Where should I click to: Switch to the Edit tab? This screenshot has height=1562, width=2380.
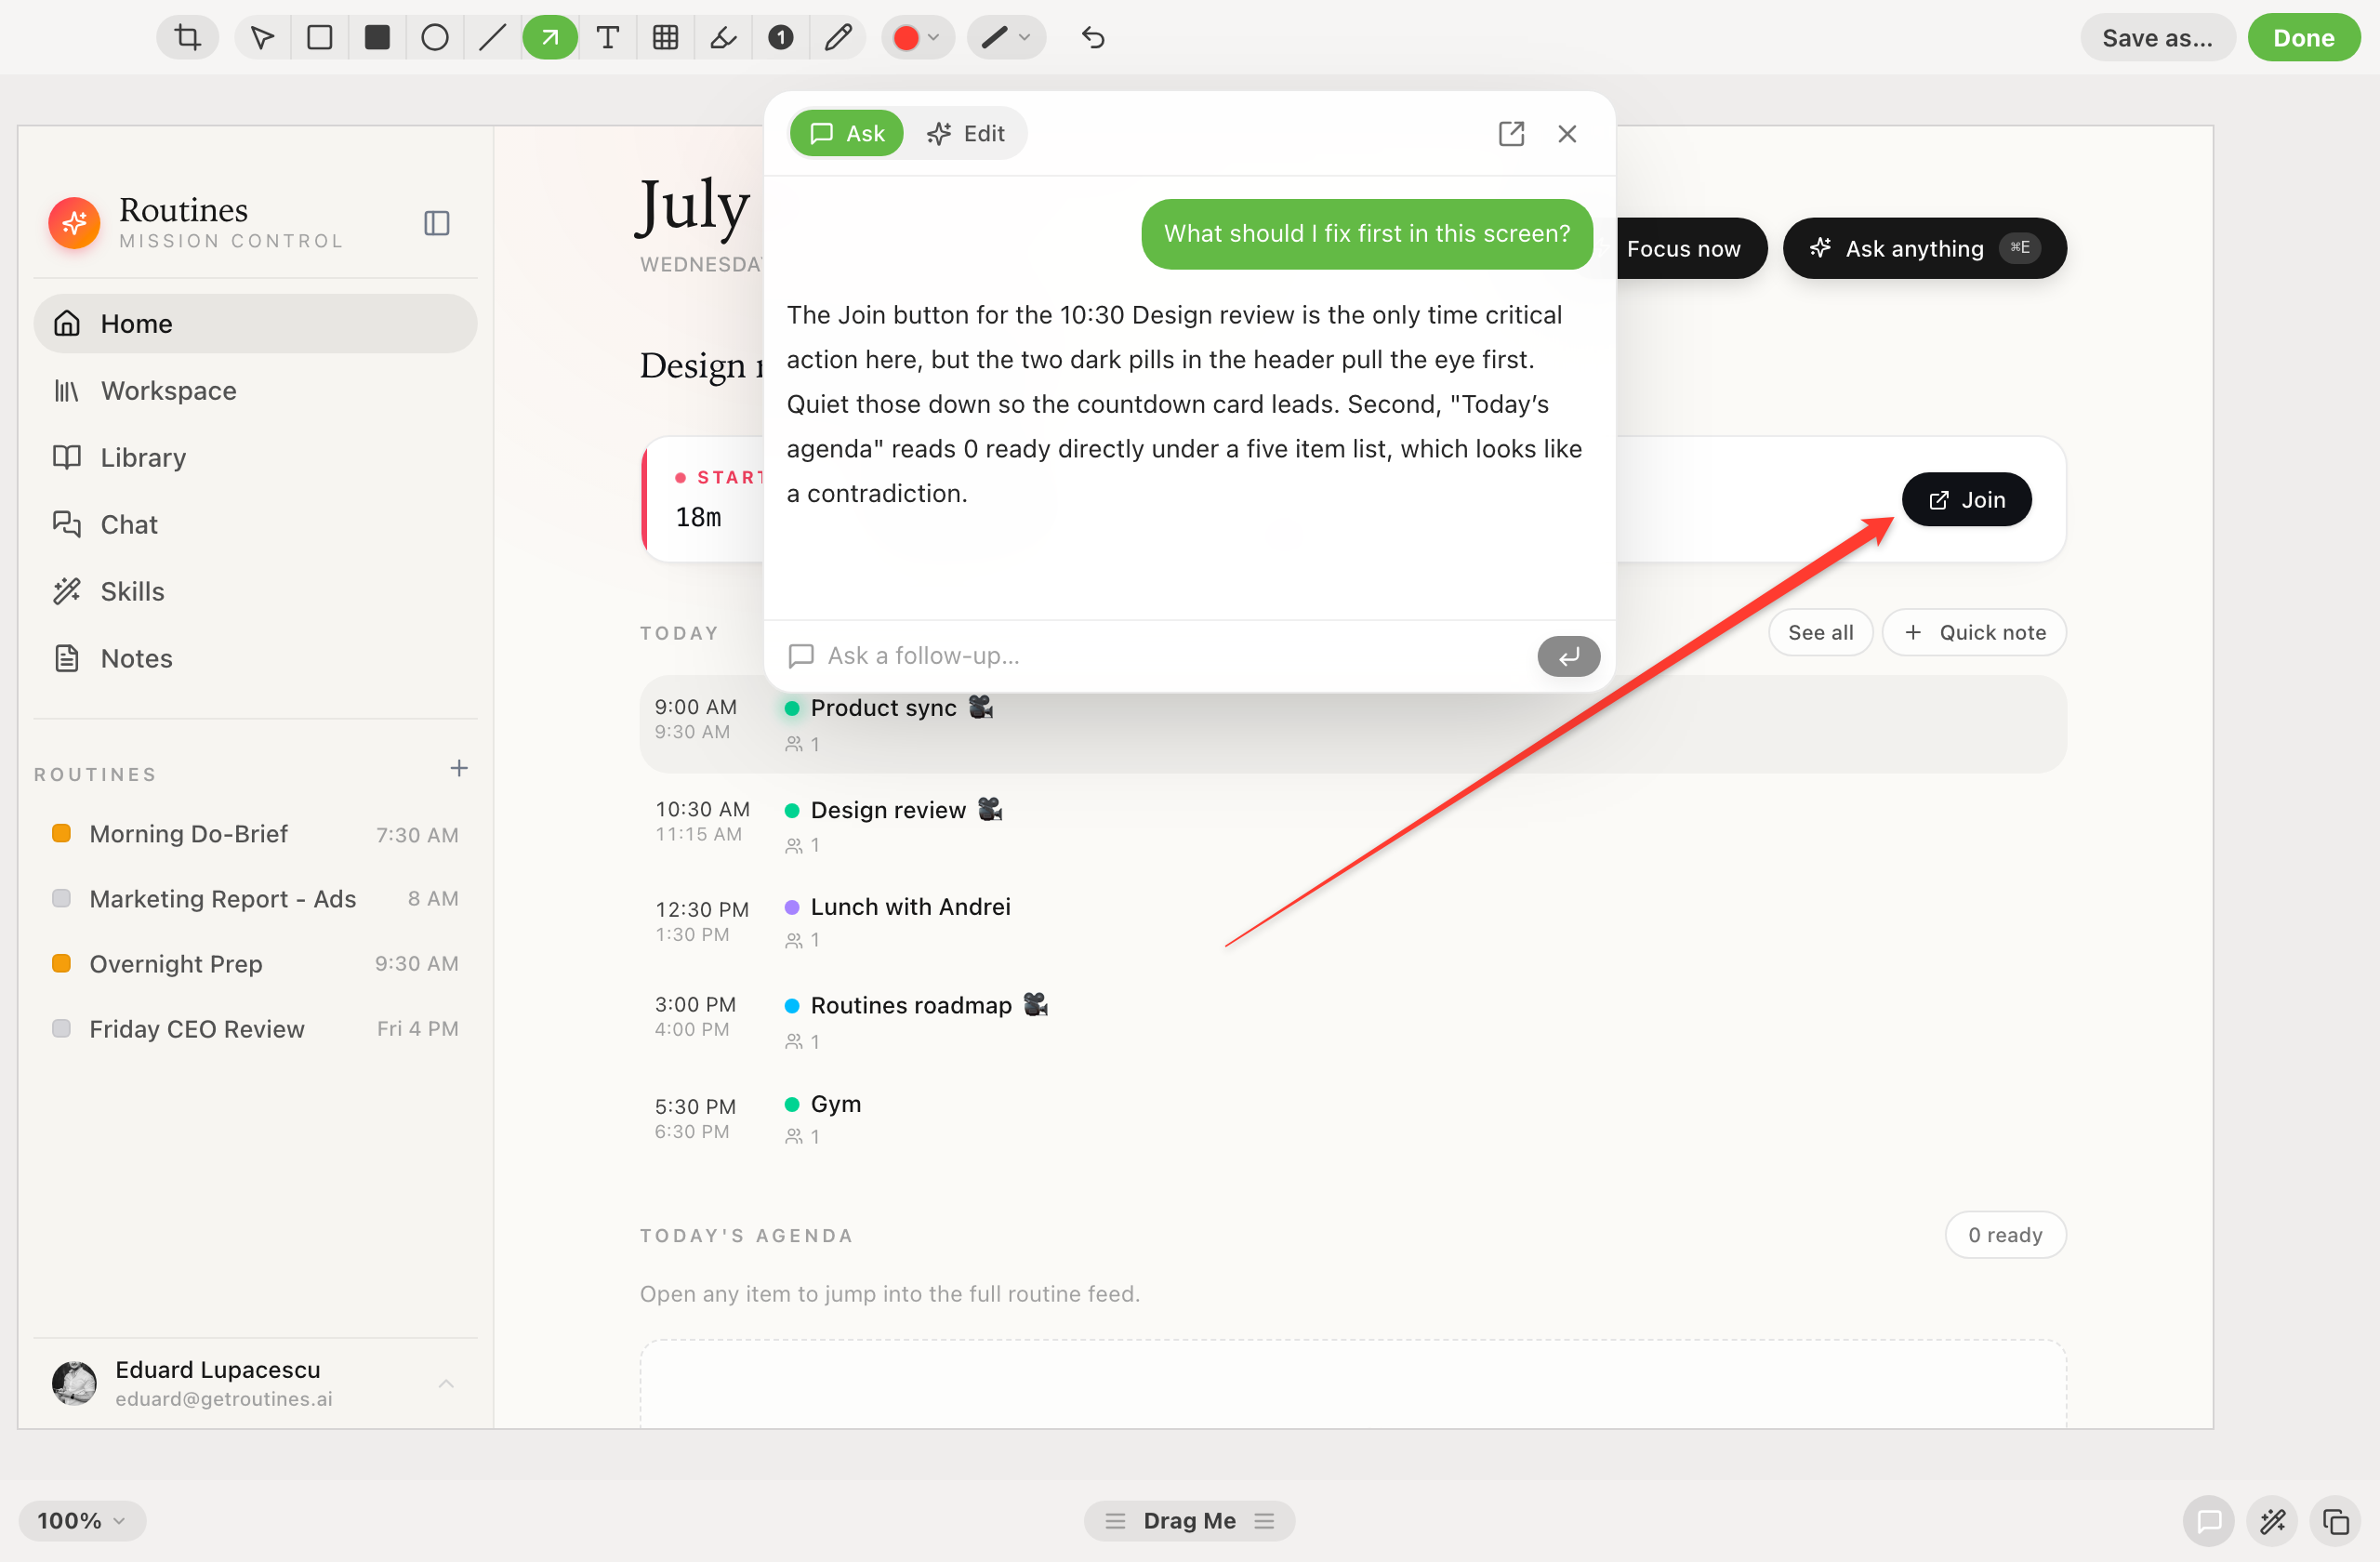[966, 134]
